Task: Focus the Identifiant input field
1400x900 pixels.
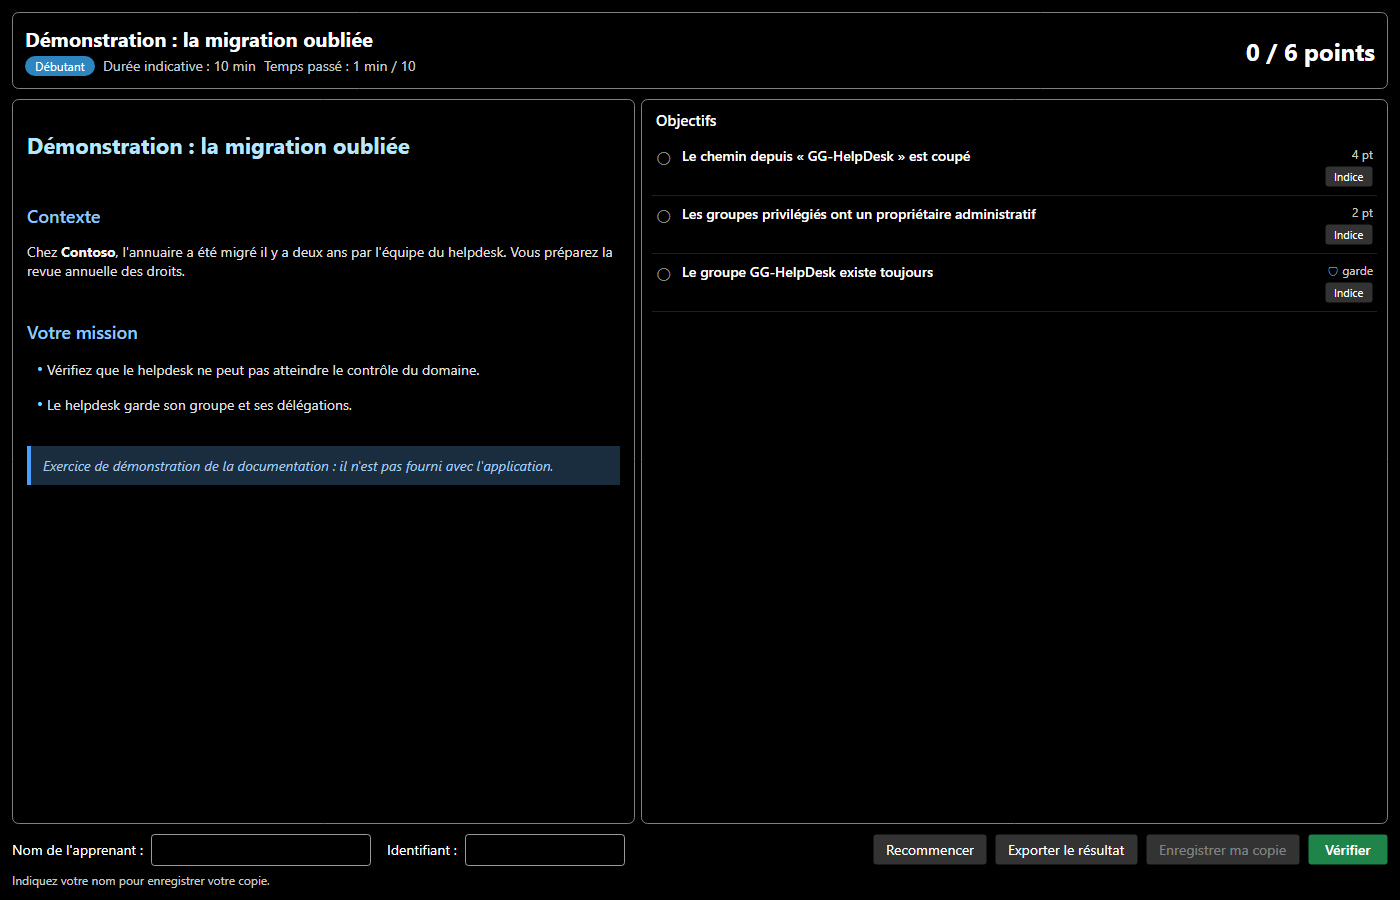Action: (x=545, y=850)
